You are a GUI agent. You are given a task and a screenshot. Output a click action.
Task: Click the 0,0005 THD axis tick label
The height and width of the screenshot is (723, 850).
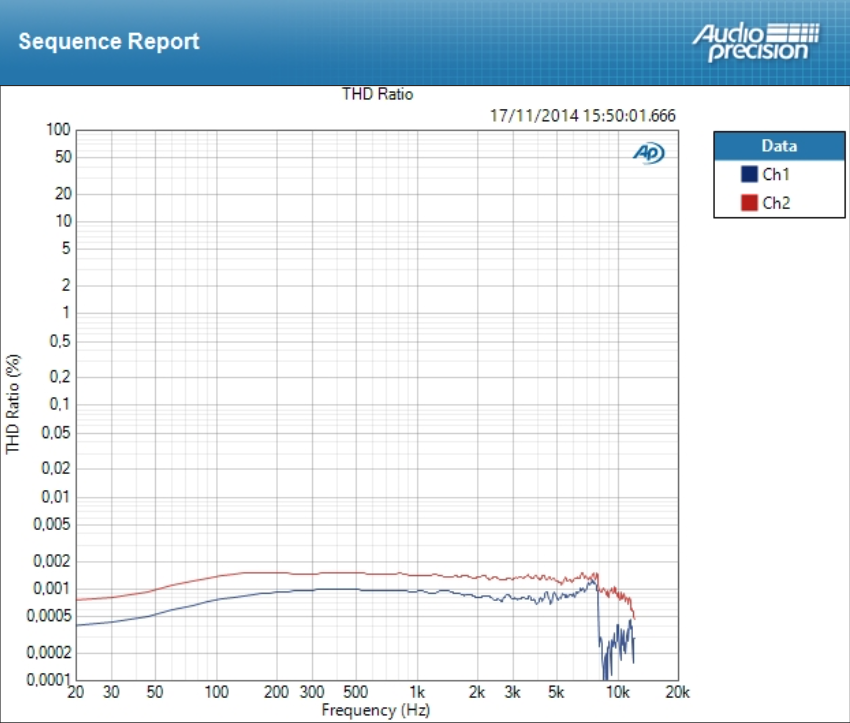coord(49,616)
